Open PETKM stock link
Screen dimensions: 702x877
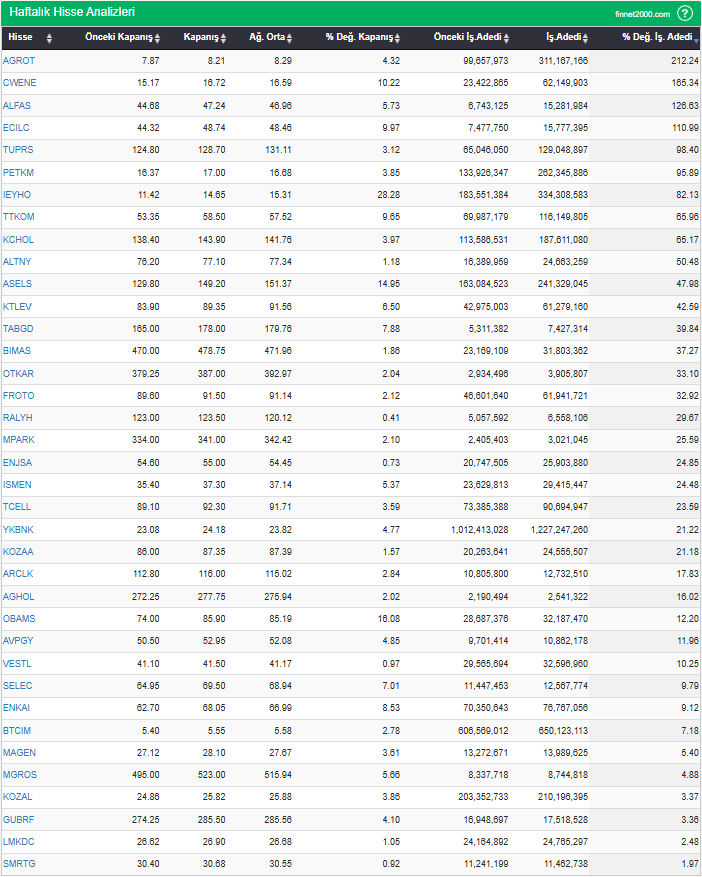pyautogui.click(x=18, y=173)
